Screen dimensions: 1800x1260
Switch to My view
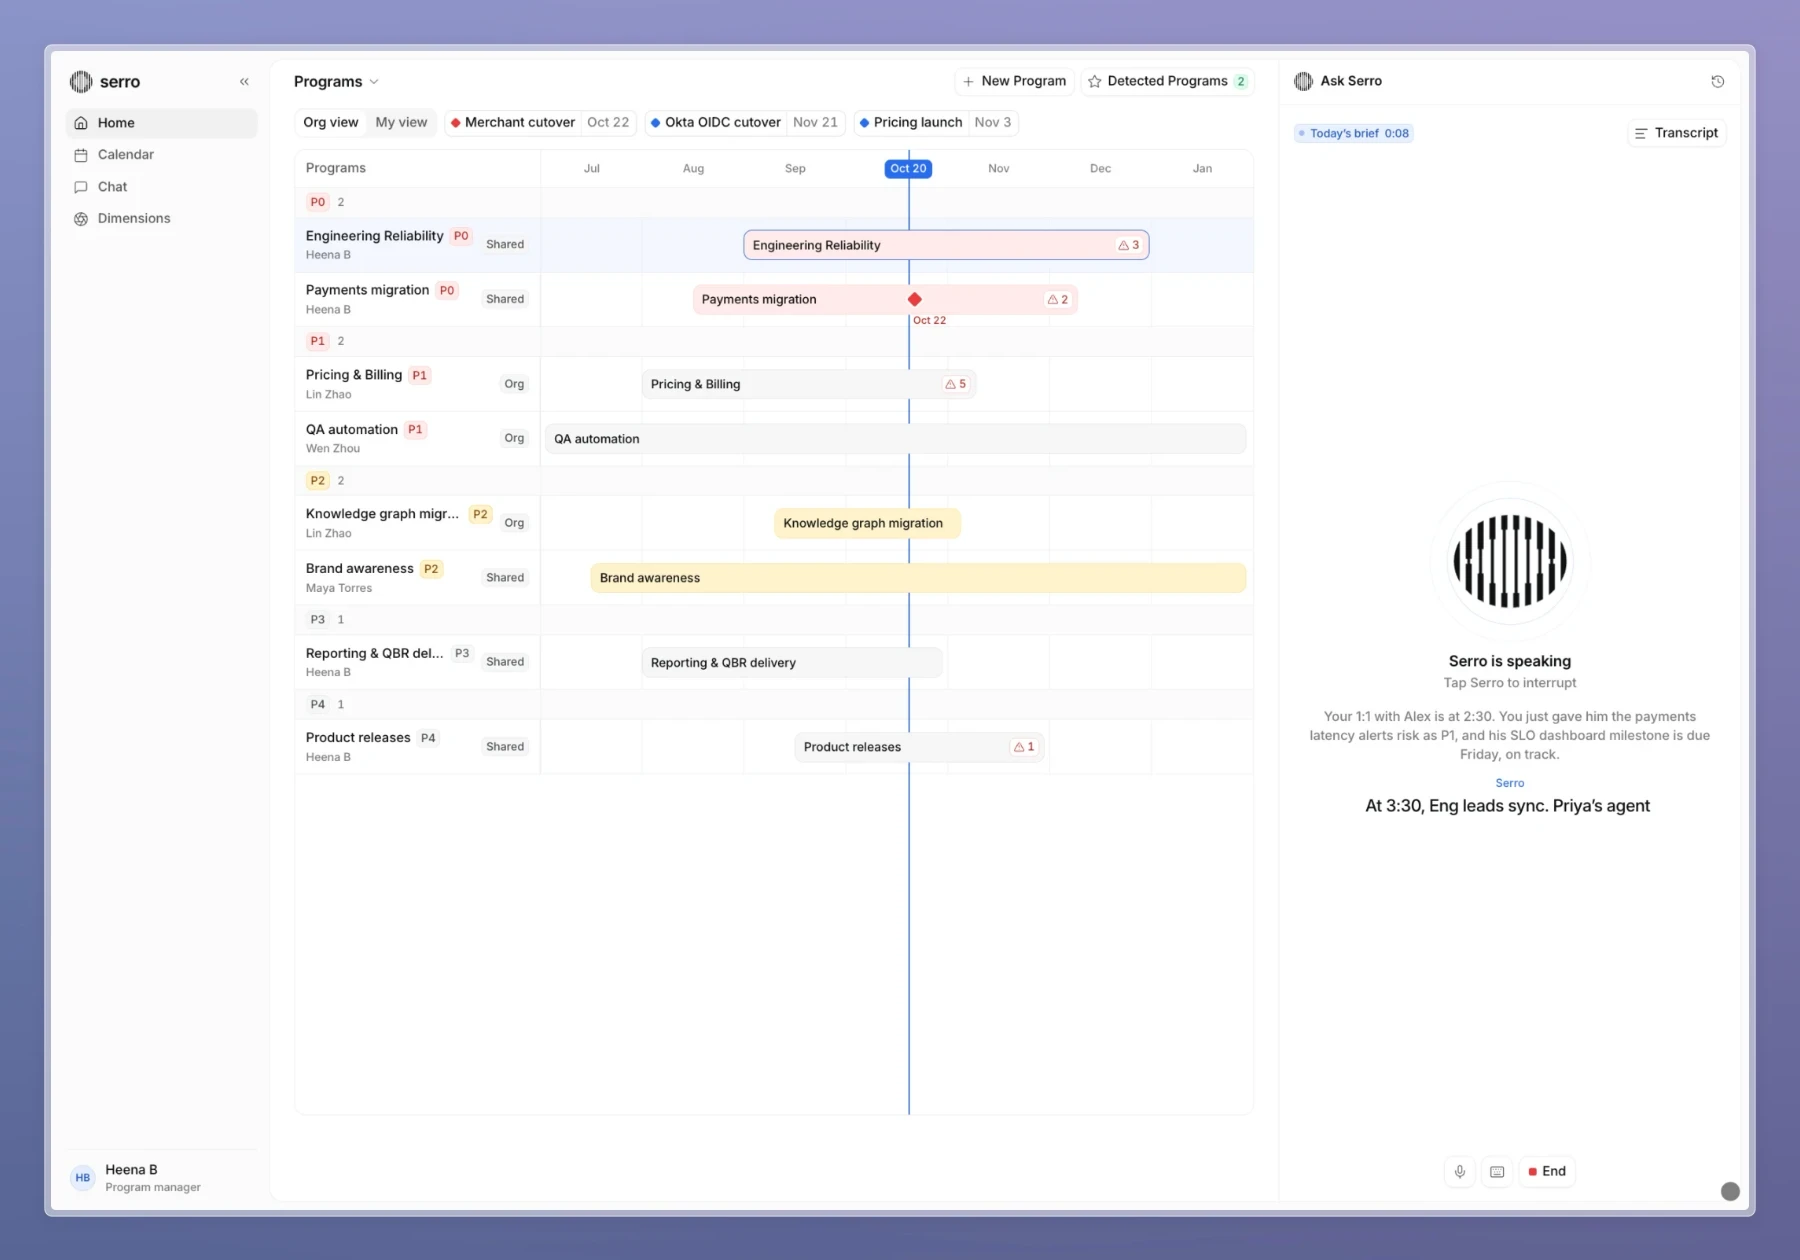(401, 122)
